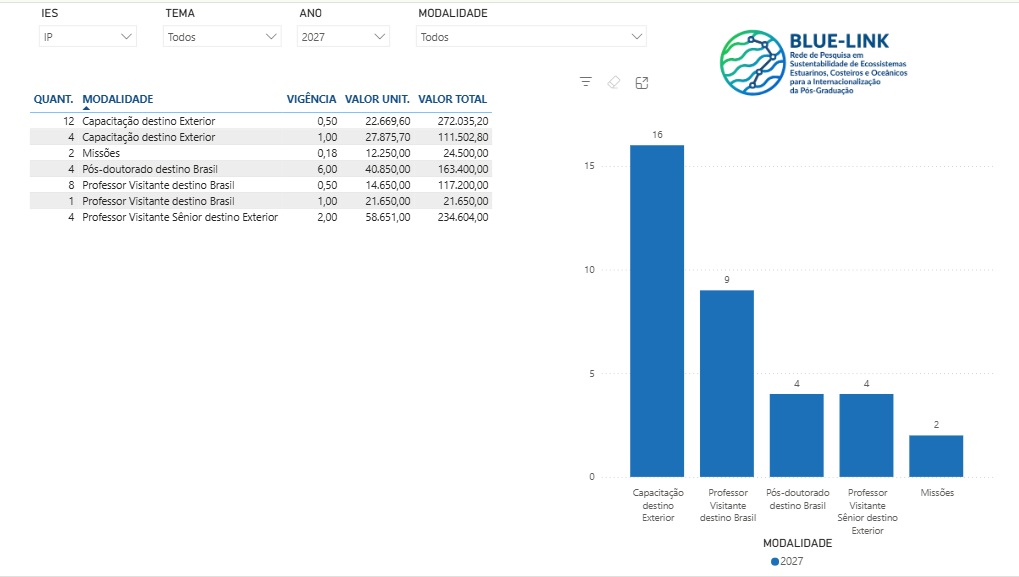Click the Missões bar in chart
The image size is (1019, 577).
pos(936,456)
